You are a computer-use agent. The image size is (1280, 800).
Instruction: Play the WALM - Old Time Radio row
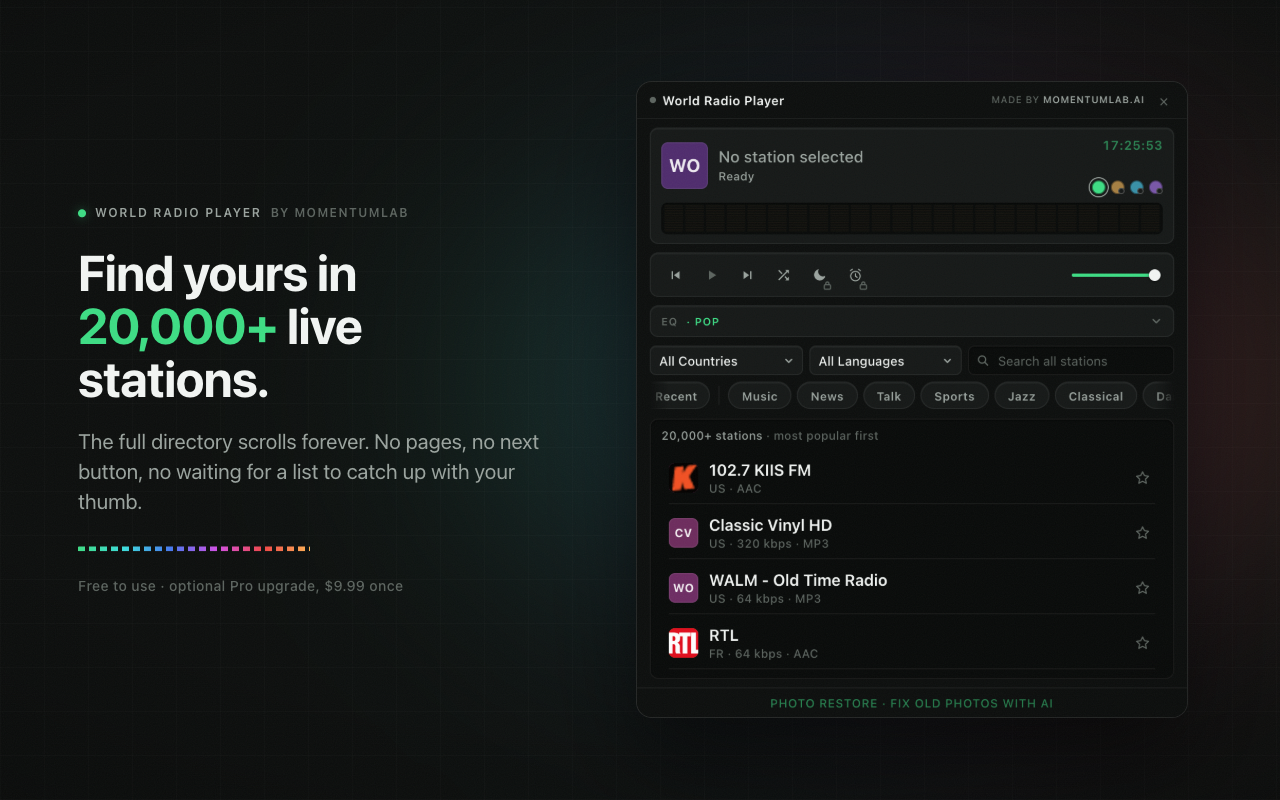pos(911,588)
